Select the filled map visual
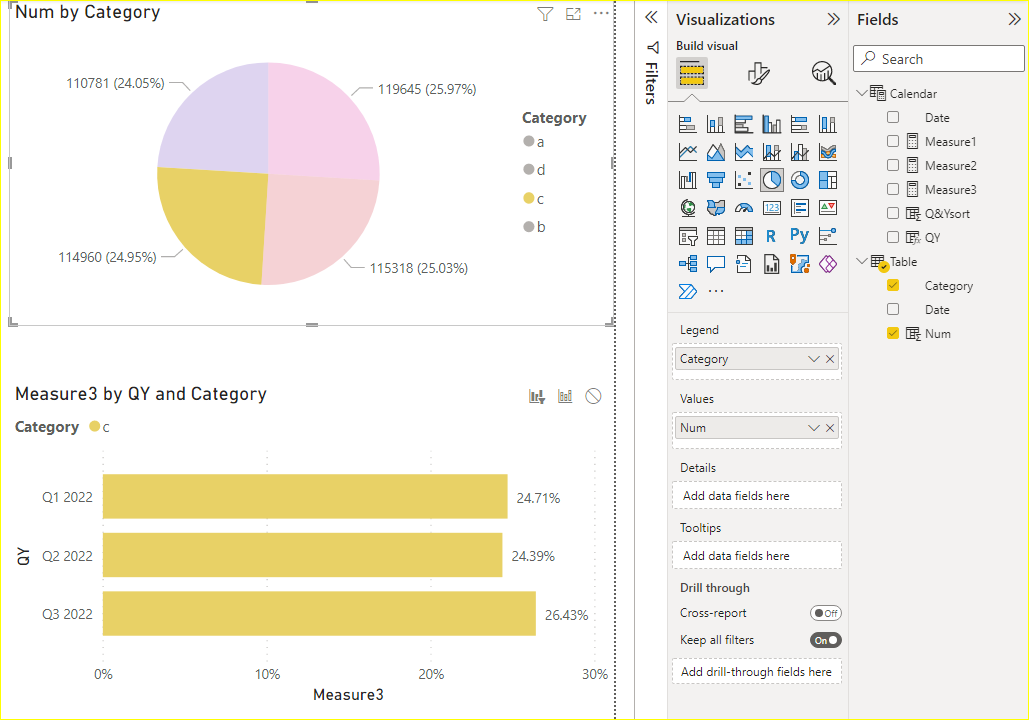1029x720 pixels. [x=715, y=208]
